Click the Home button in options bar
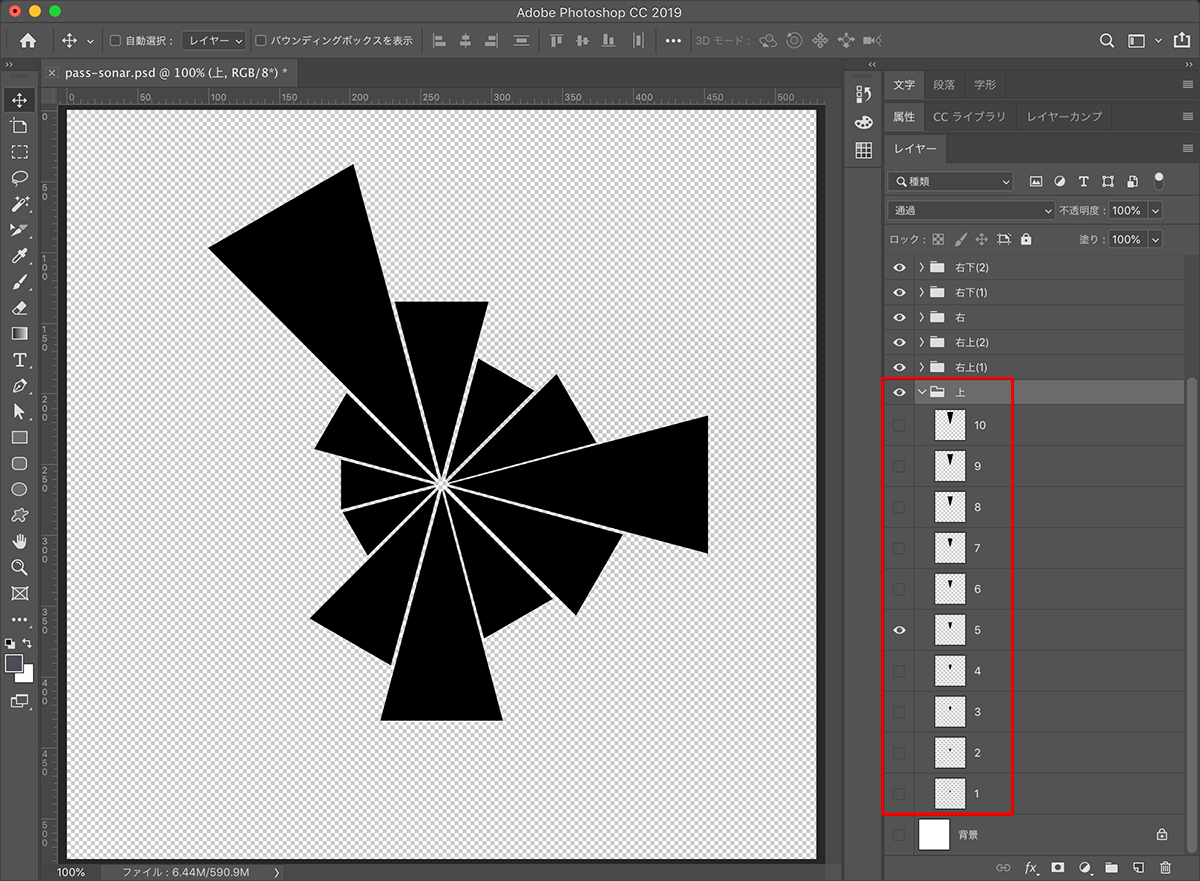 pyautogui.click(x=28, y=41)
